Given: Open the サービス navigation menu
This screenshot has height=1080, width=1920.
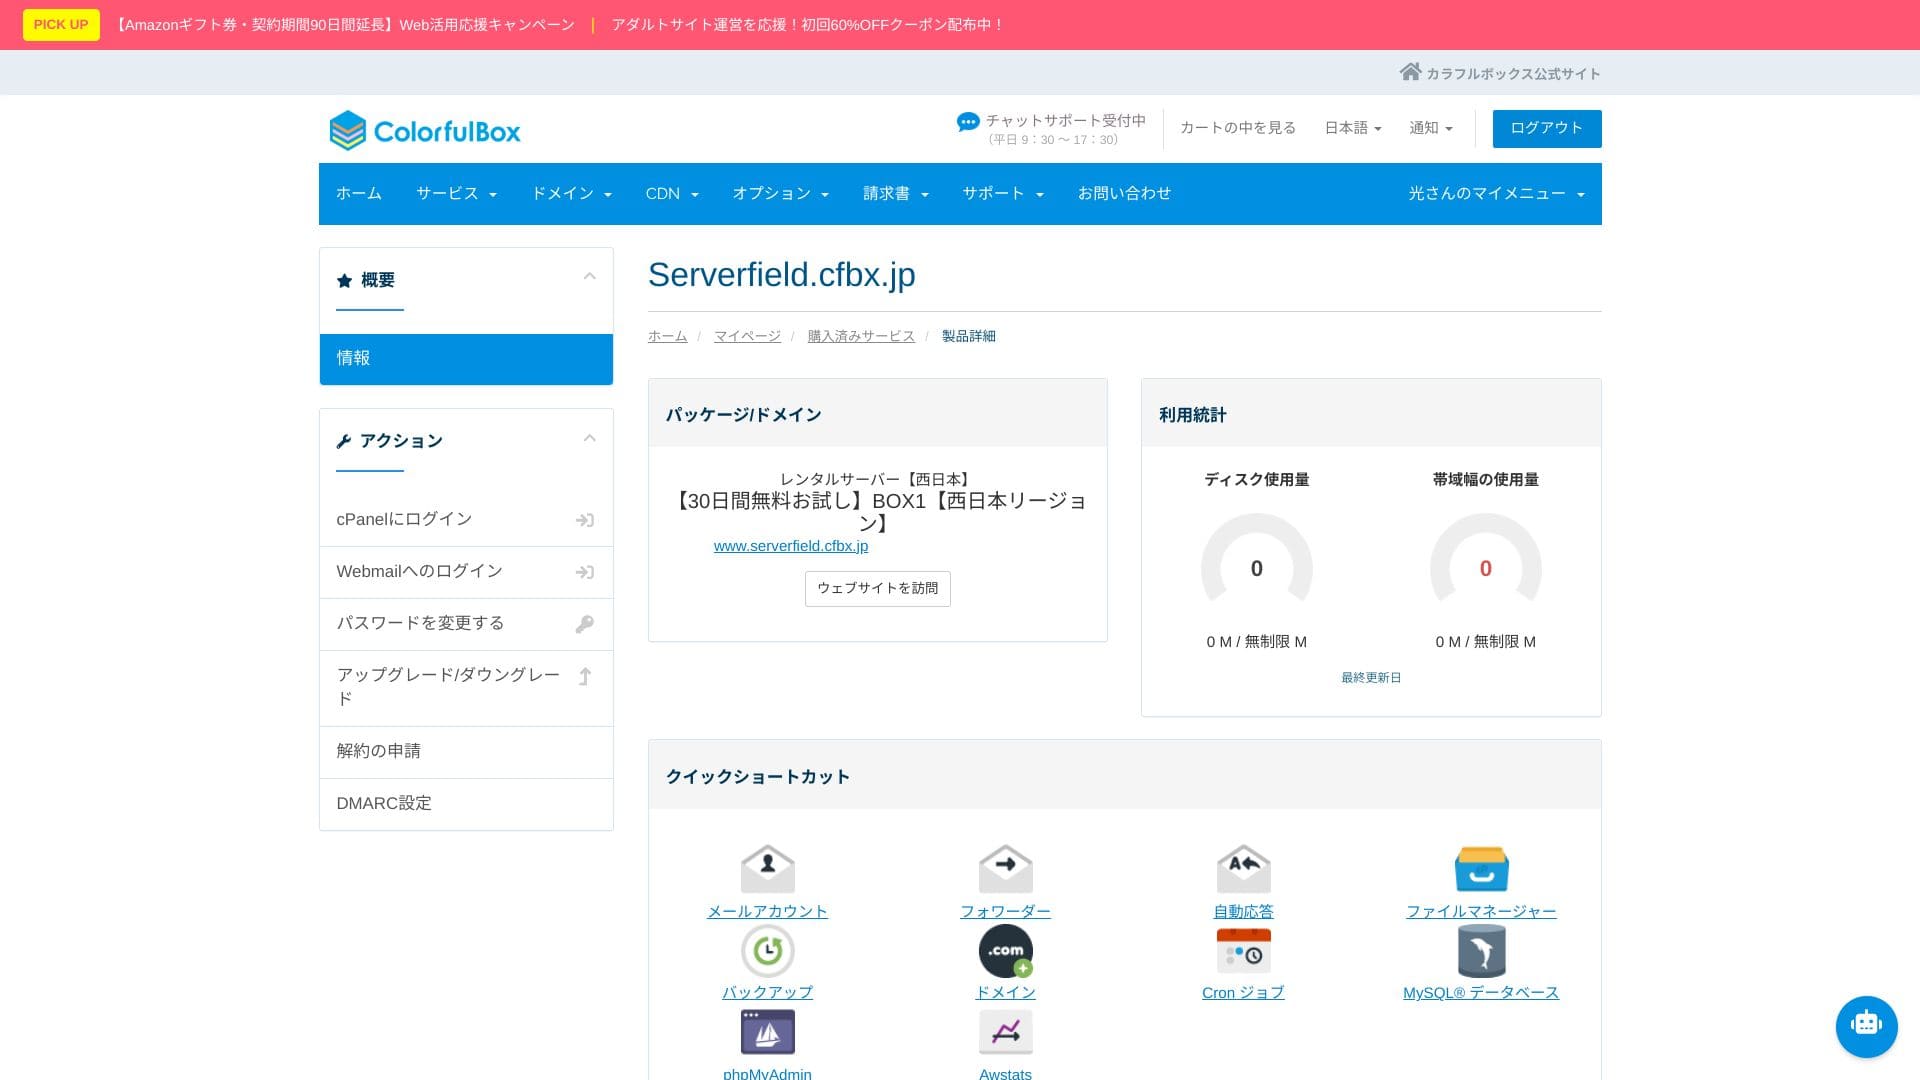Looking at the screenshot, I should coord(456,194).
